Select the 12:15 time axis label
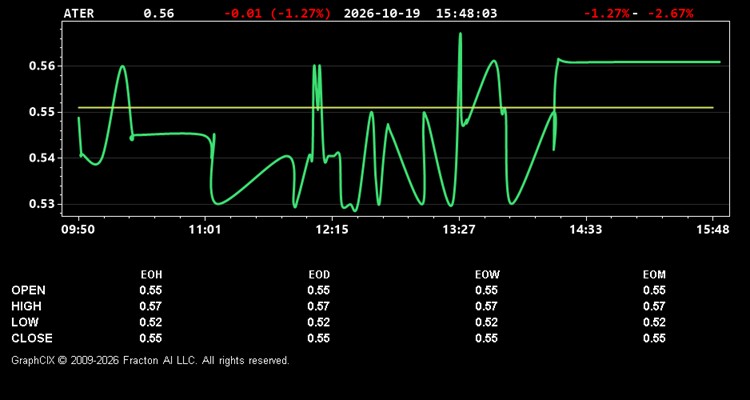 pyautogui.click(x=332, y=230)
